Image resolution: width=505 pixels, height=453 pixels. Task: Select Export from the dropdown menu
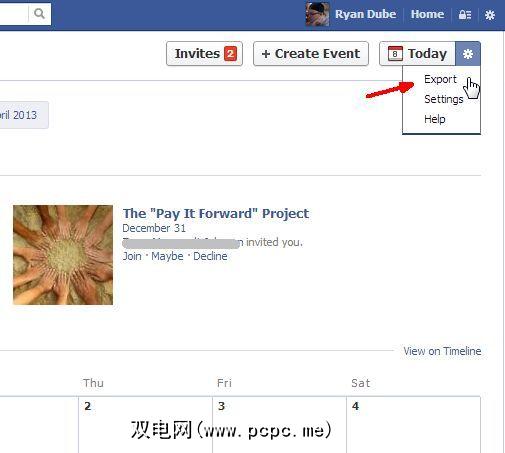440,79
